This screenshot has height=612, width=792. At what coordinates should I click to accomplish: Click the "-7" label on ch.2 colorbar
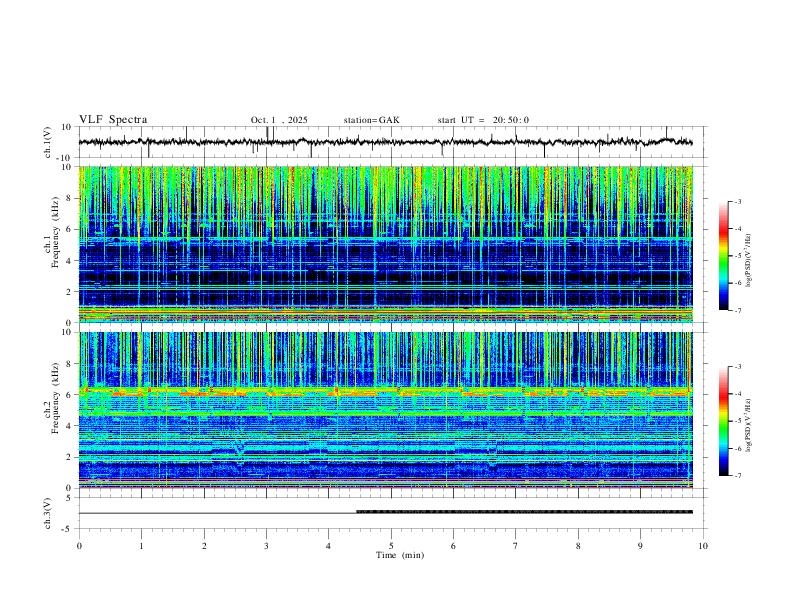pos(737,475)
